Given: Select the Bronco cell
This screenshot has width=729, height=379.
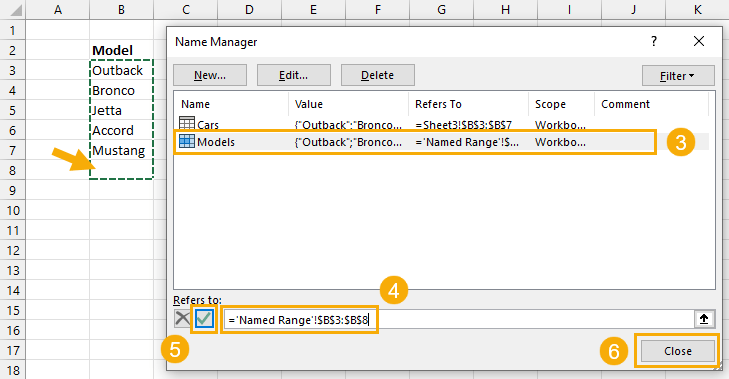Looking at the screenshot, I should tap(121, 90).
